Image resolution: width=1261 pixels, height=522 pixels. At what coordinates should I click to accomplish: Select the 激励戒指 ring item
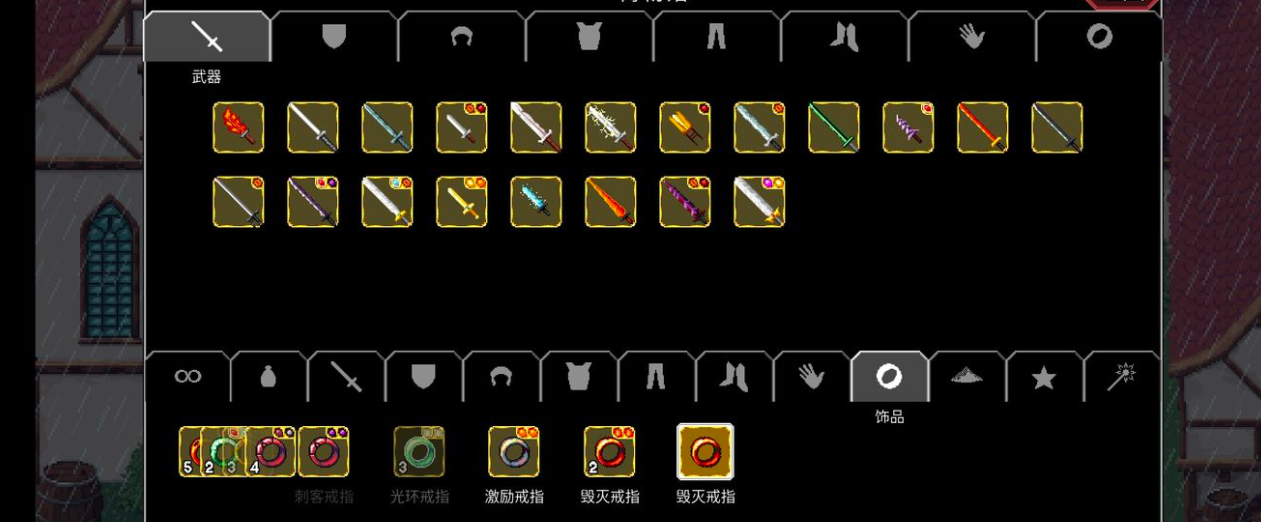(x=513, y=452)
